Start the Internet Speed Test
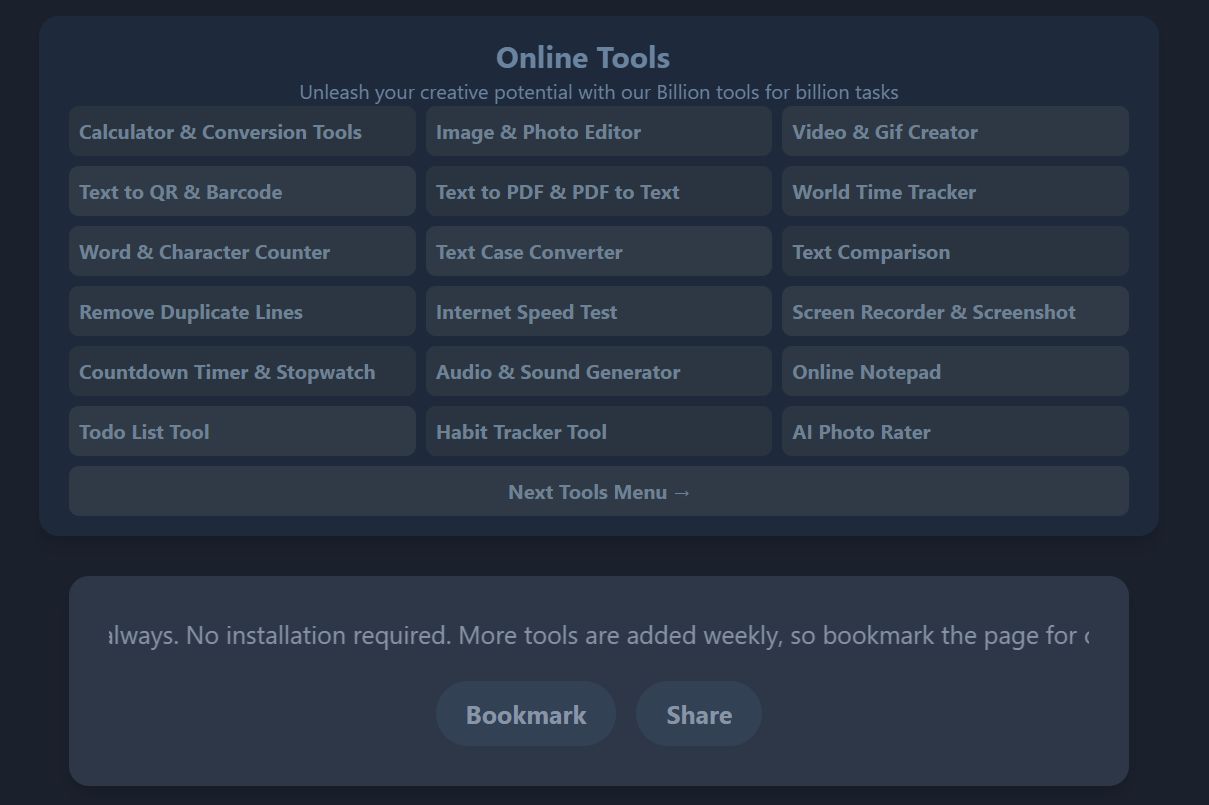 (x=598, y=312)
